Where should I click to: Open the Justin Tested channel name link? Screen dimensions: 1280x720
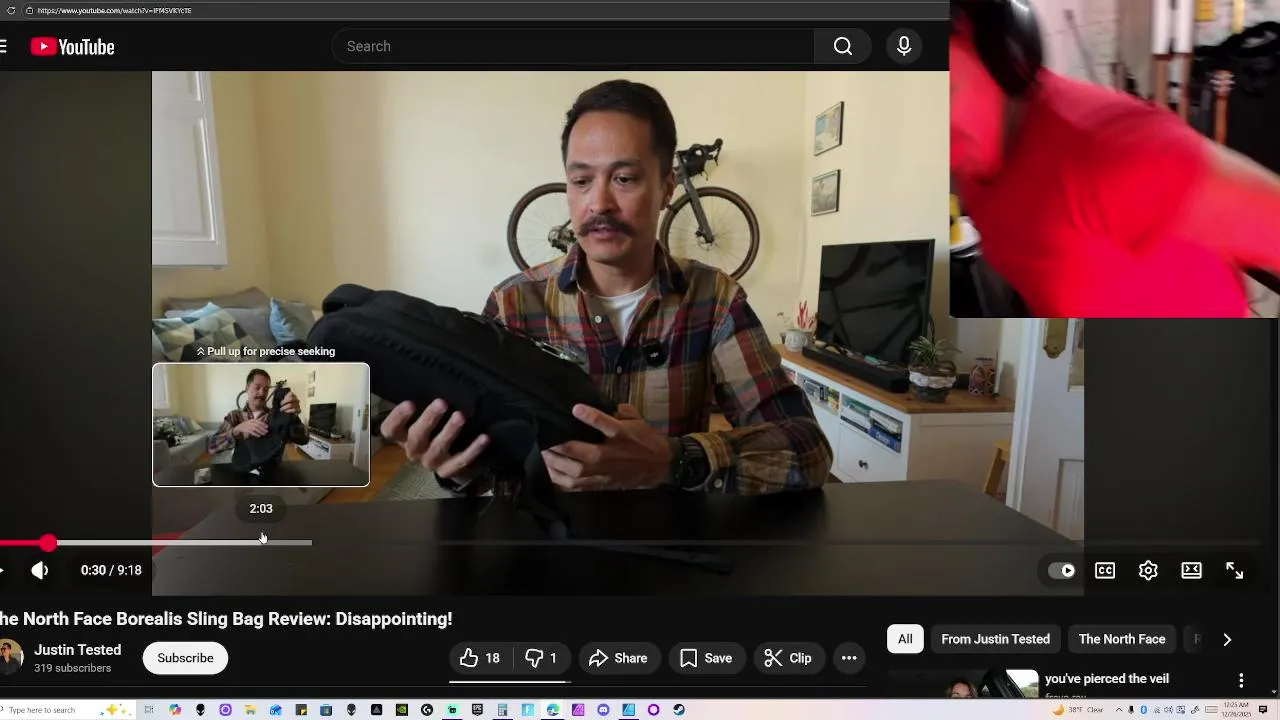(78, 650)
